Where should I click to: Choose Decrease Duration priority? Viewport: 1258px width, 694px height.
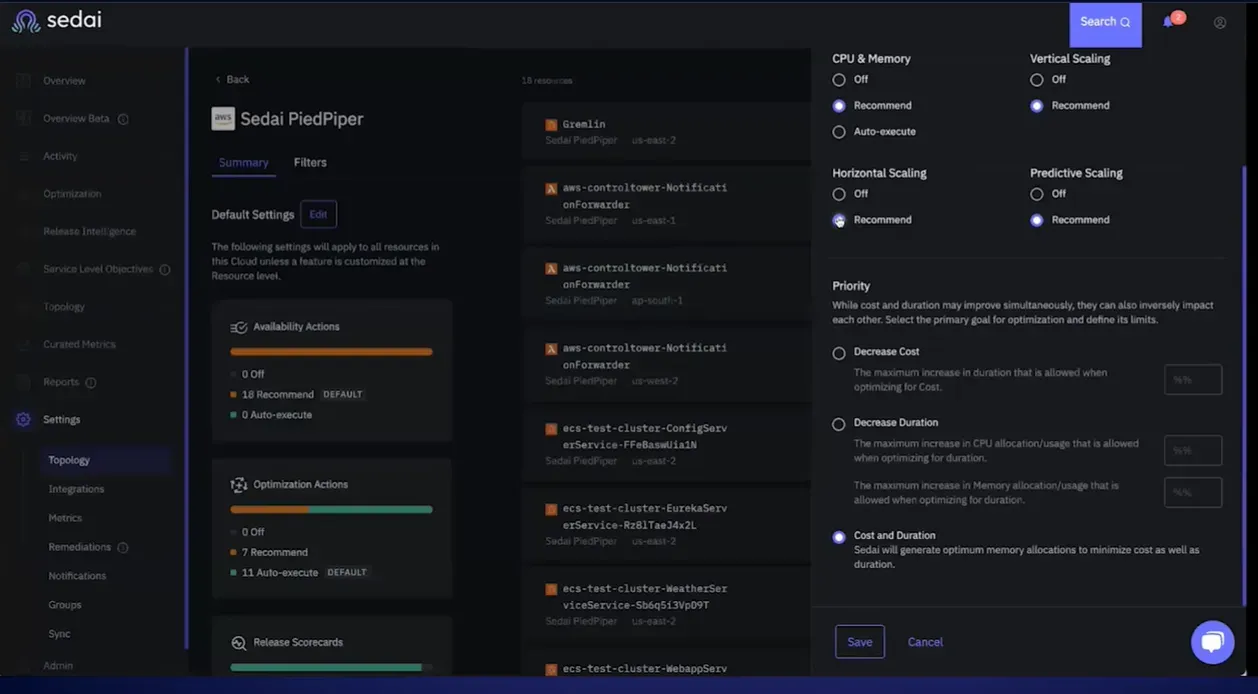(839, 424)
